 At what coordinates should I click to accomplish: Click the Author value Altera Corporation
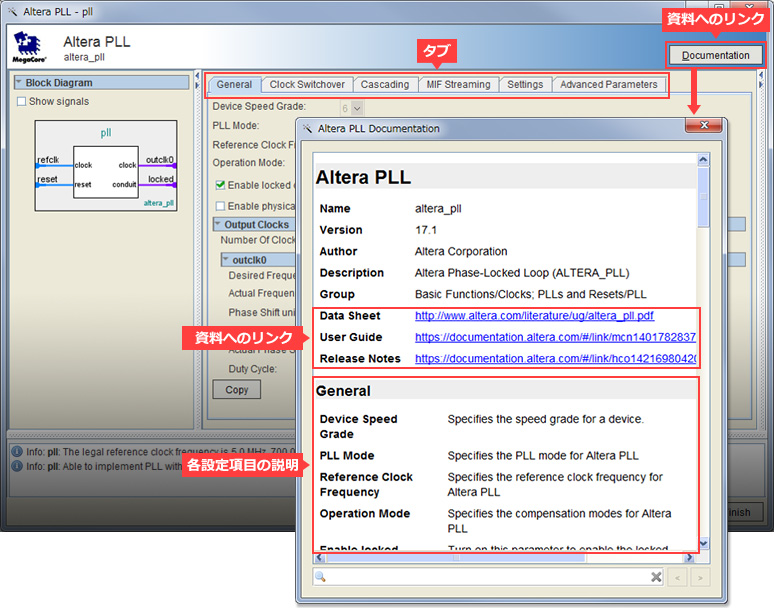click(461, 251)
